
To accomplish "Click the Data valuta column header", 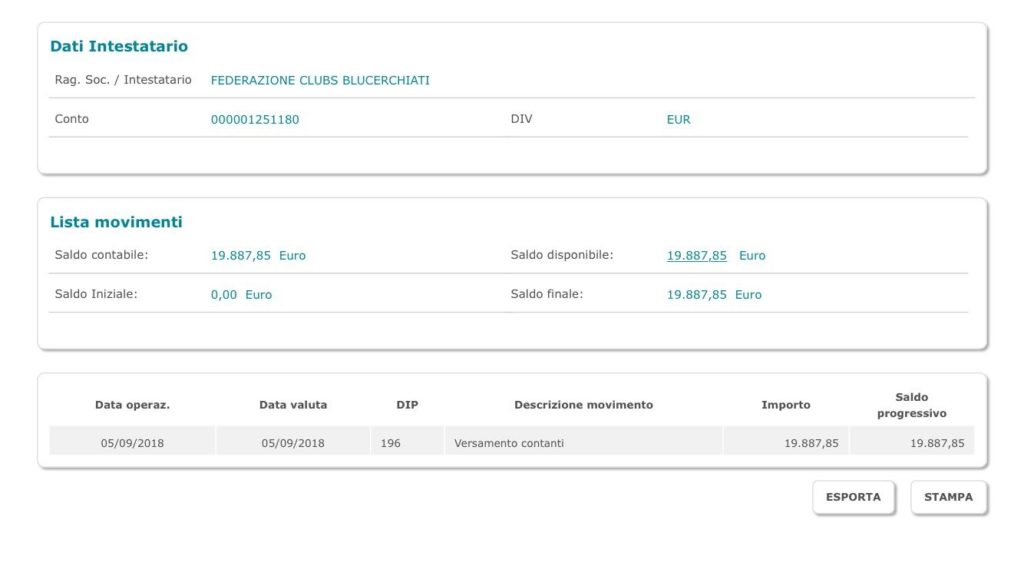I will click(x=293, y=405).
